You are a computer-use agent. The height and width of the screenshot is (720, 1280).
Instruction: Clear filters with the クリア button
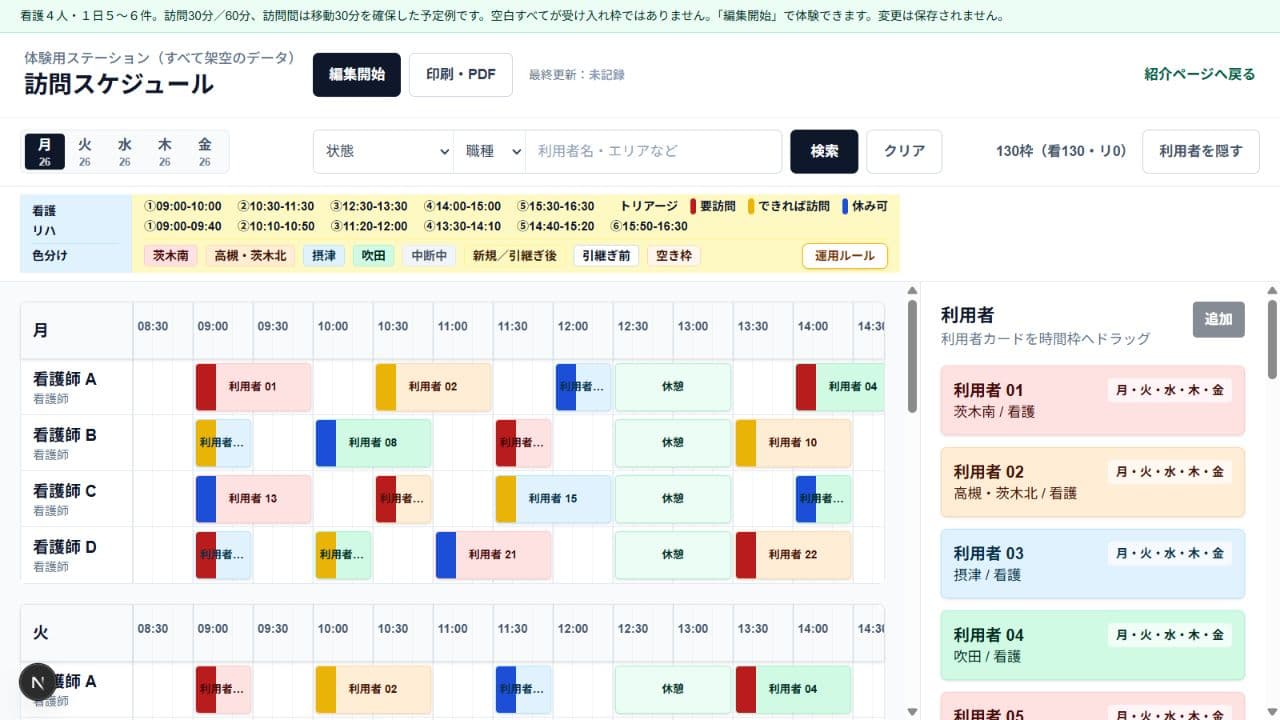(x=904, y=152)
